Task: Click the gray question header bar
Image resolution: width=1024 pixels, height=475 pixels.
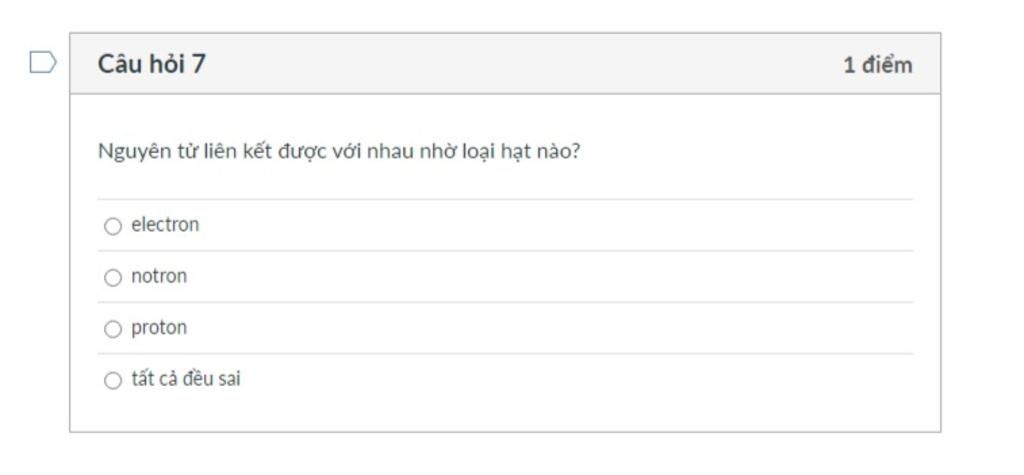Action: pos(505,63)
